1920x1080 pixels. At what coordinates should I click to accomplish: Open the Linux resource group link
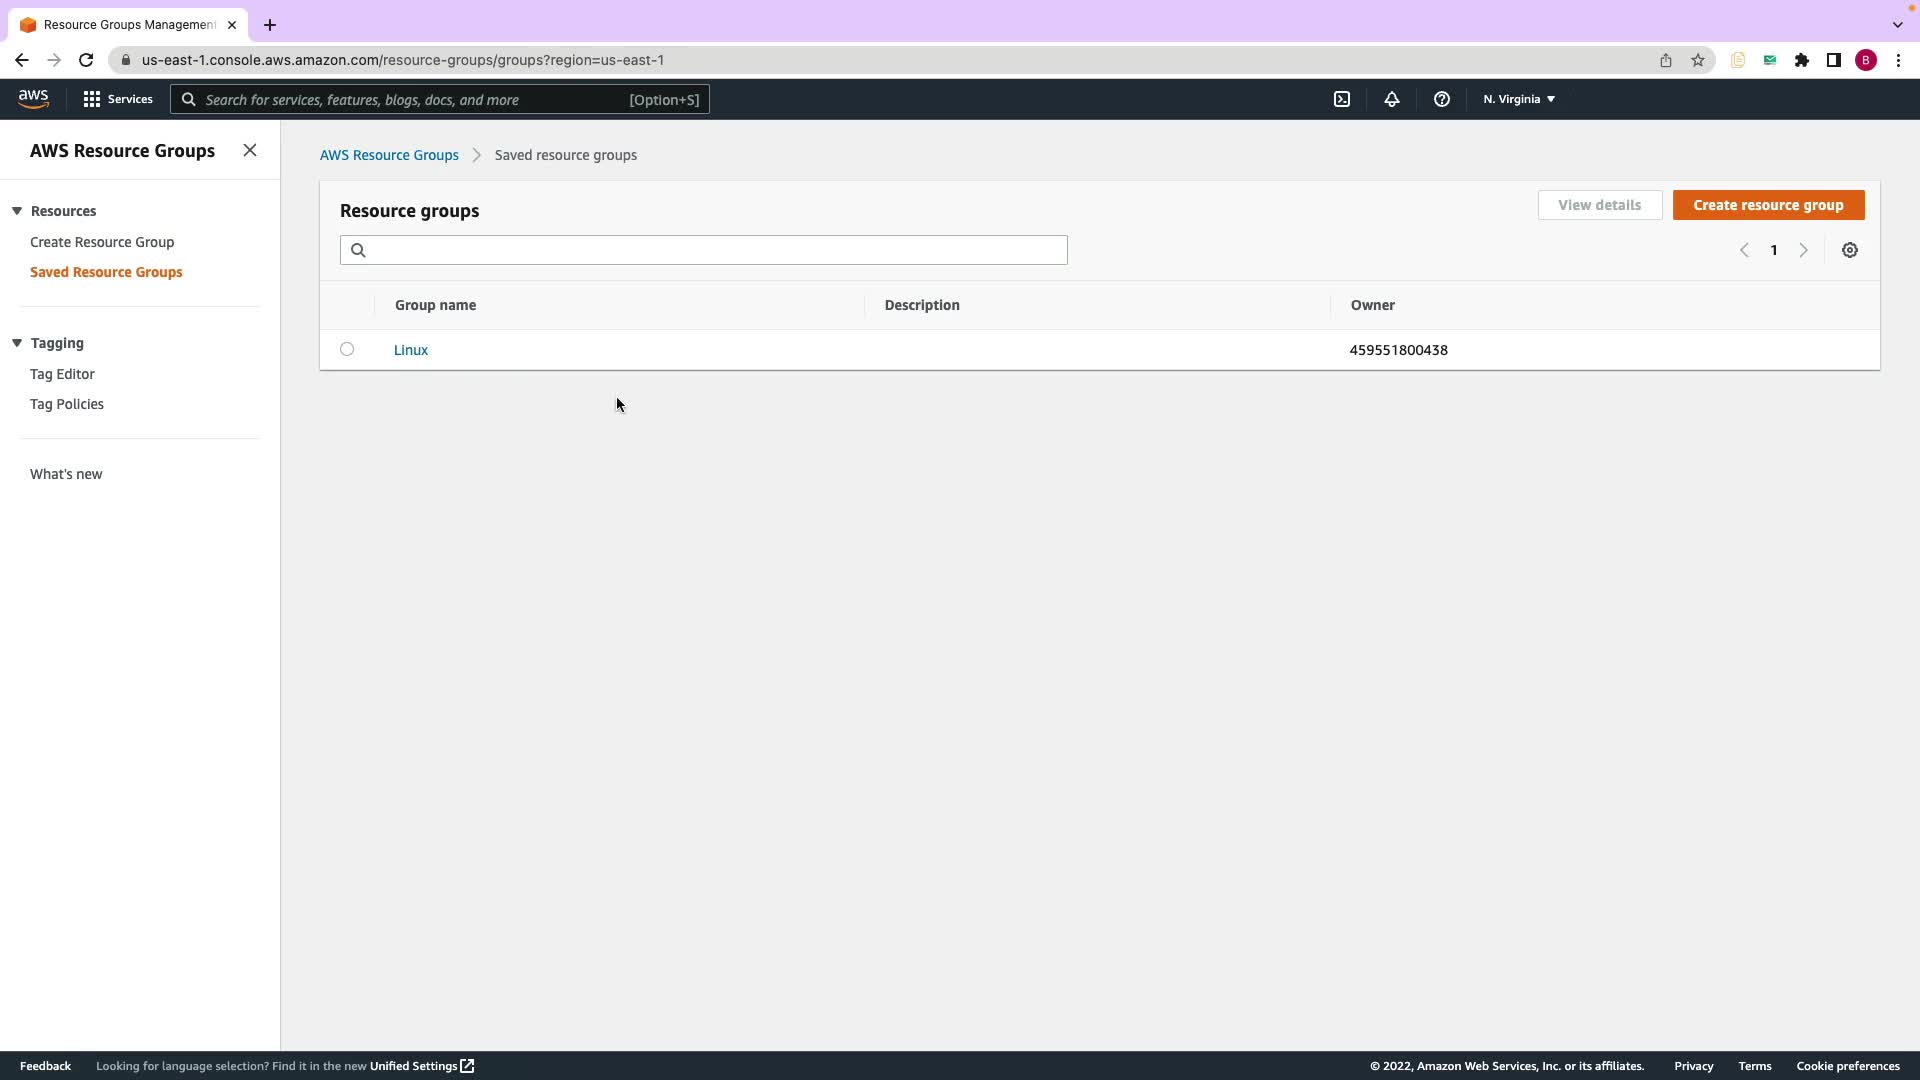click(411, 350)
